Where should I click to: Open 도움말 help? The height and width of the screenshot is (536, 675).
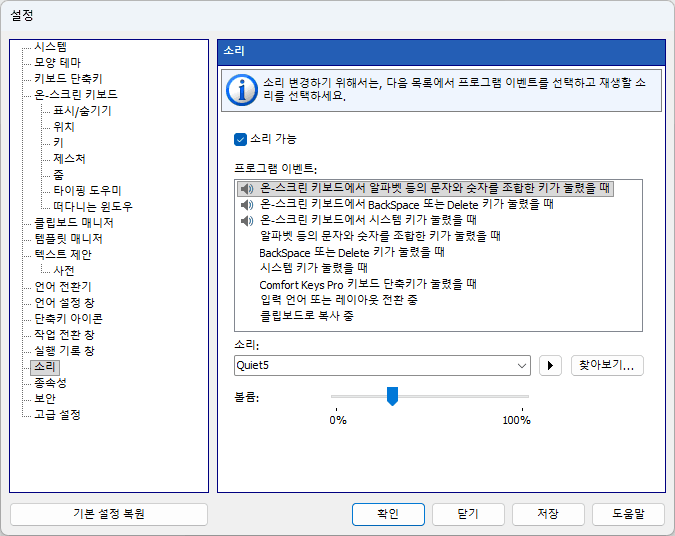click(628, 514)
